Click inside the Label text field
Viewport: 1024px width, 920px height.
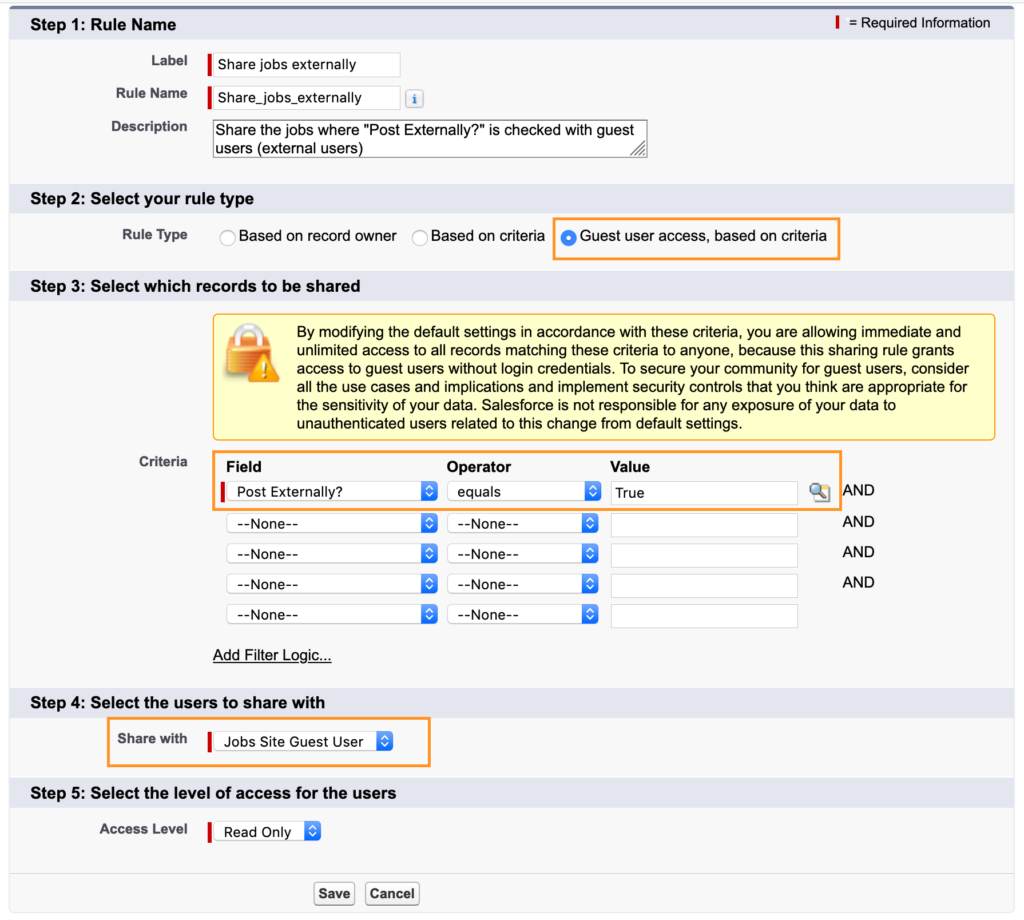303,64
